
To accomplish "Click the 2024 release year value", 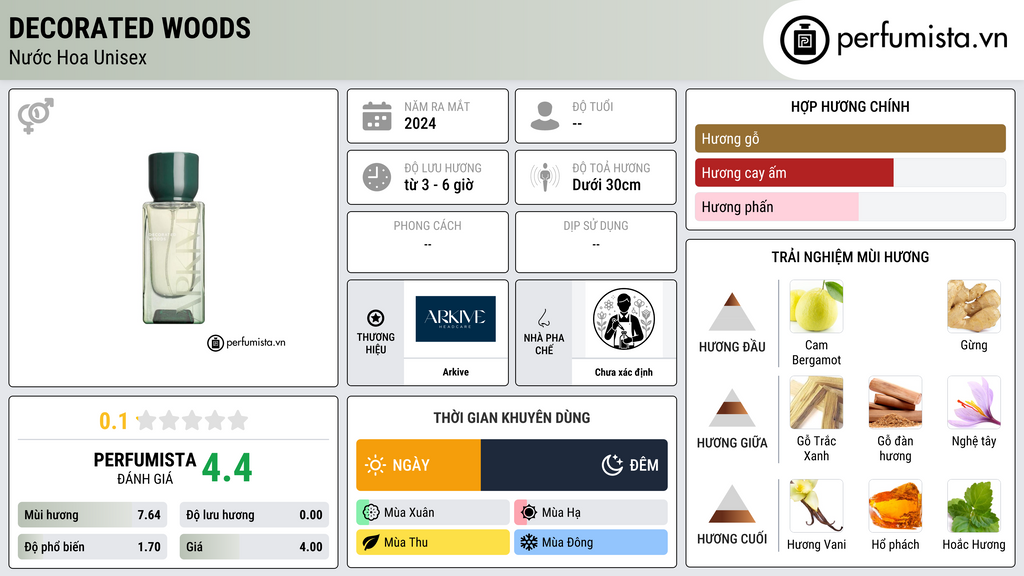I will point(420,123).
